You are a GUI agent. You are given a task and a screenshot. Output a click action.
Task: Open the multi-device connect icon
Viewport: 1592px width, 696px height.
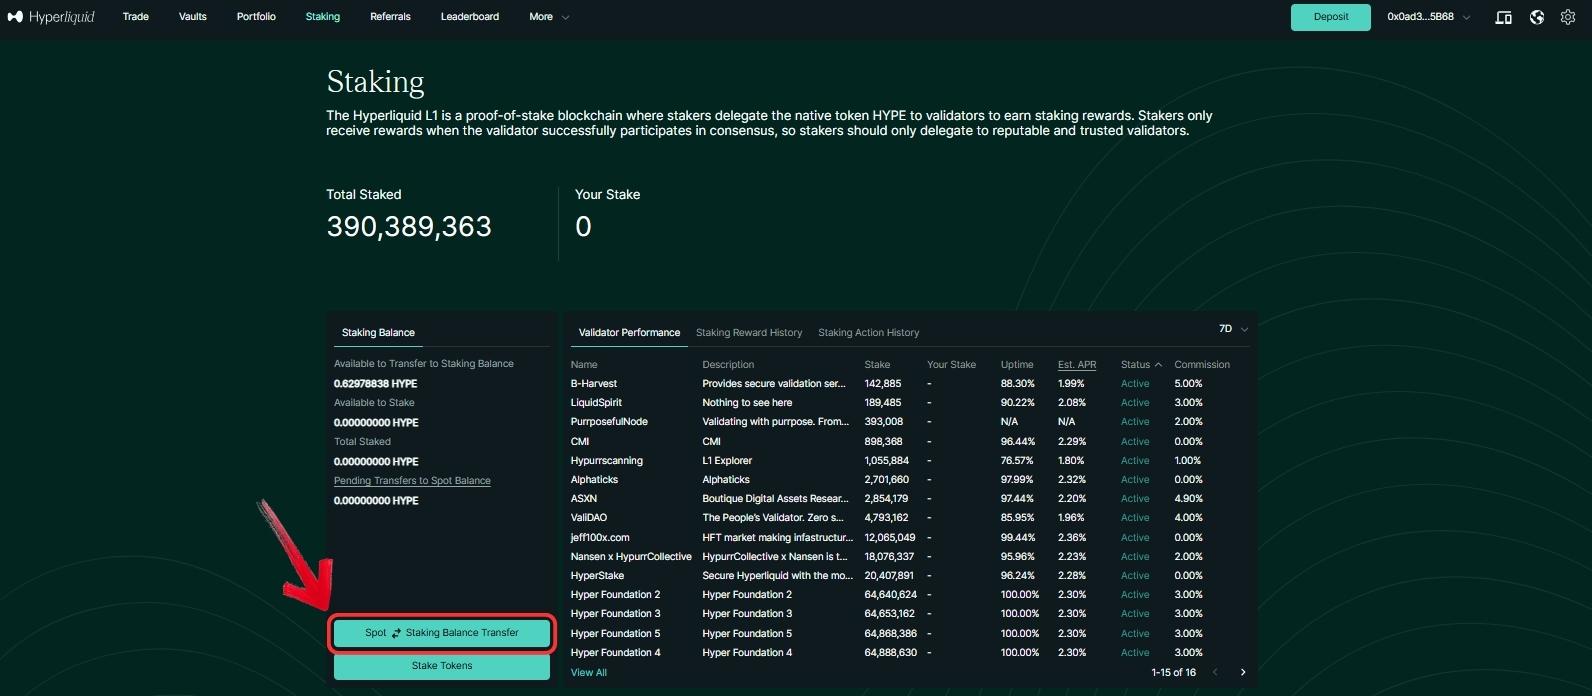pos(1503,17)
